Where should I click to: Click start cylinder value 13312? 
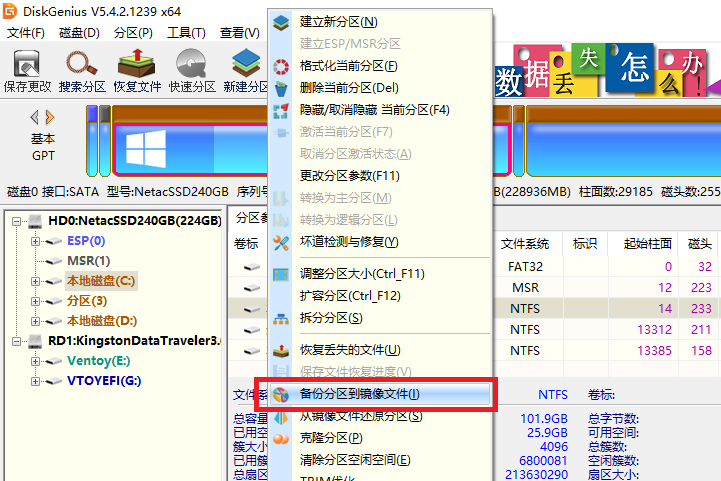click(x=654, y=330)
